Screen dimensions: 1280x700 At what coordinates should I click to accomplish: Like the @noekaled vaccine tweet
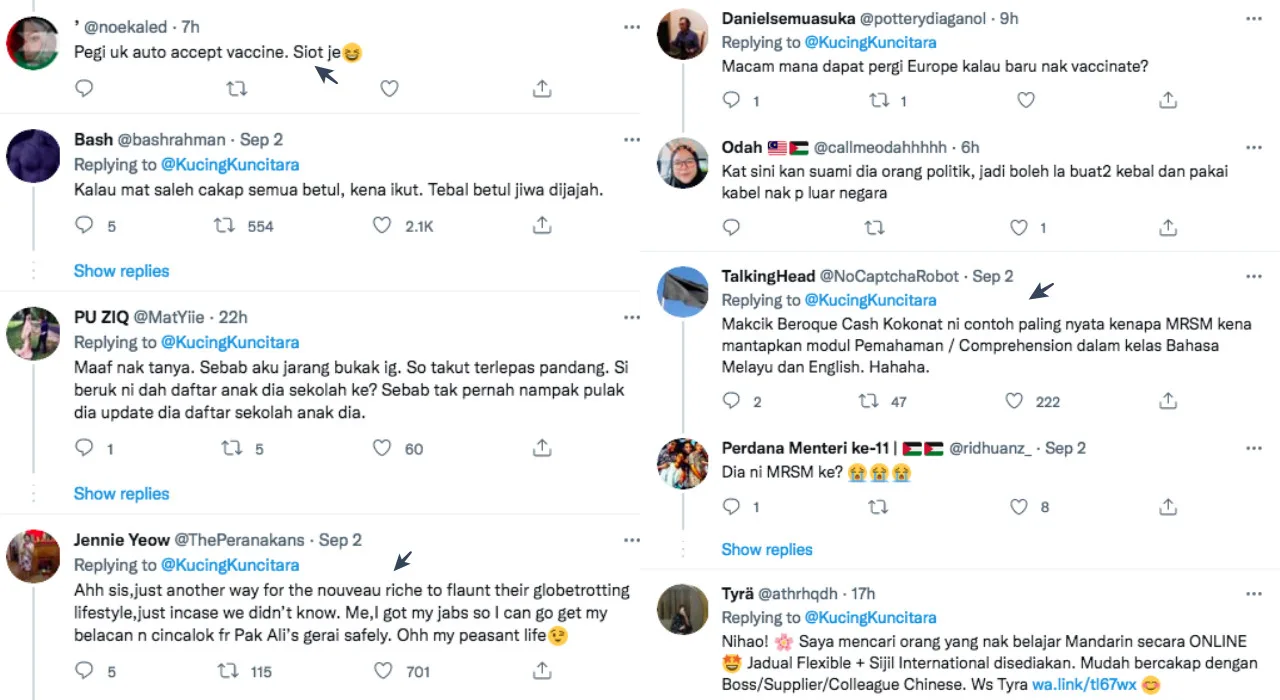390,89
